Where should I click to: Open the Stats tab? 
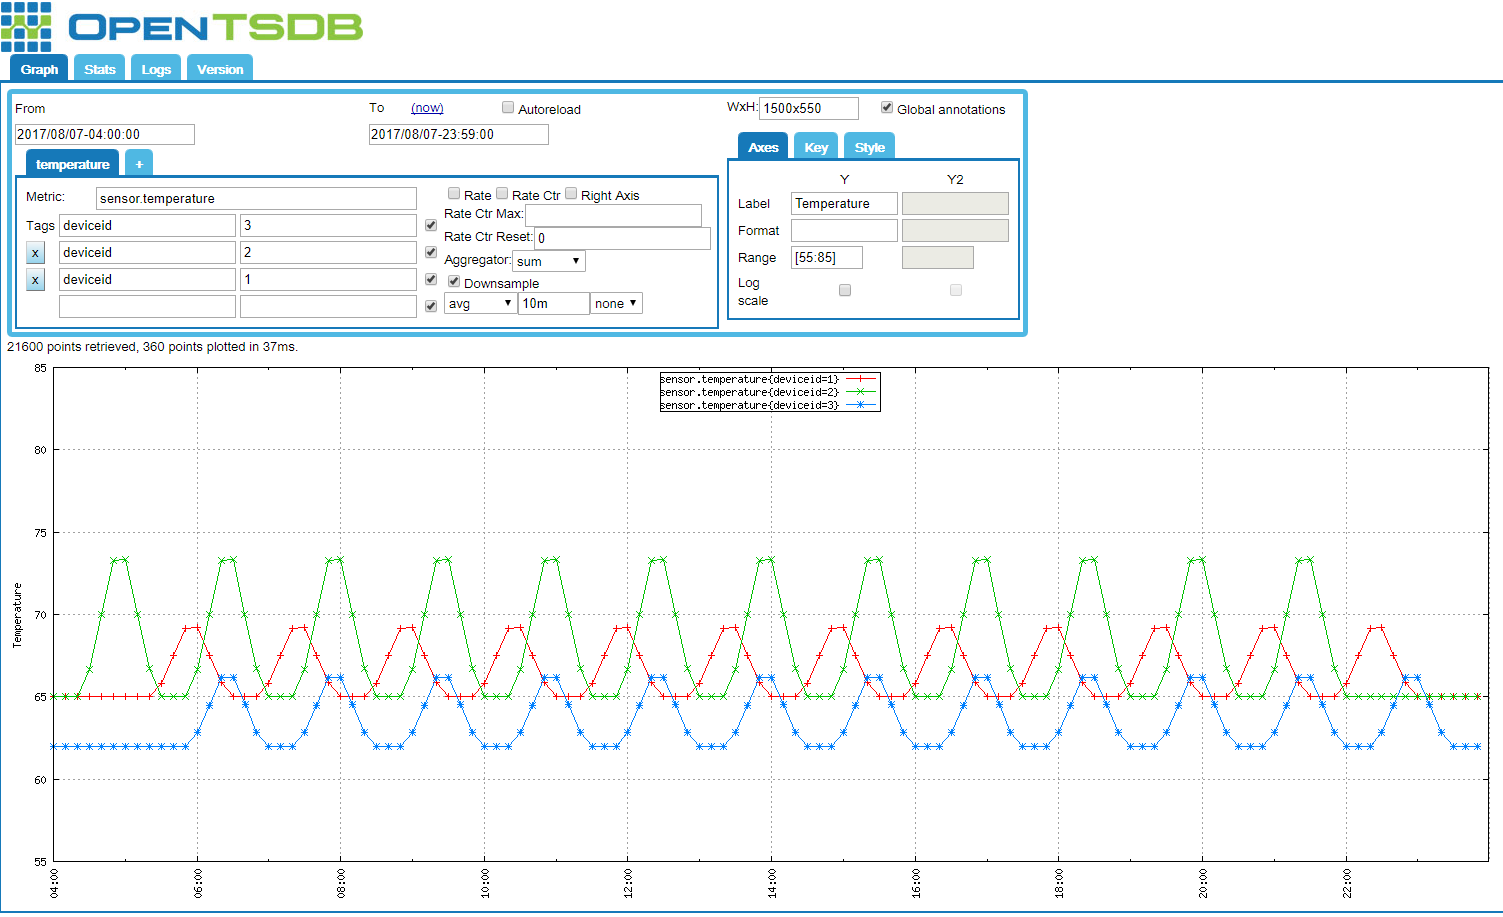point(100,69)
